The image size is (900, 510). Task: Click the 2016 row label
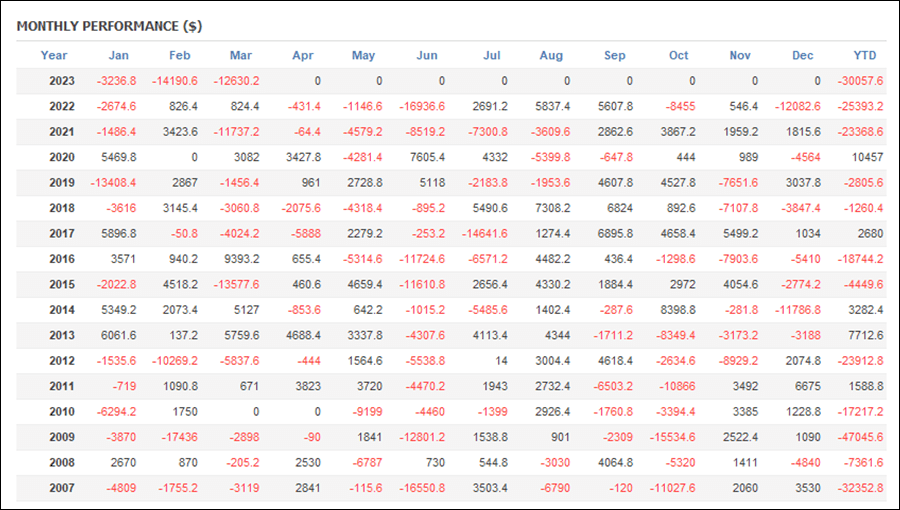62,259
